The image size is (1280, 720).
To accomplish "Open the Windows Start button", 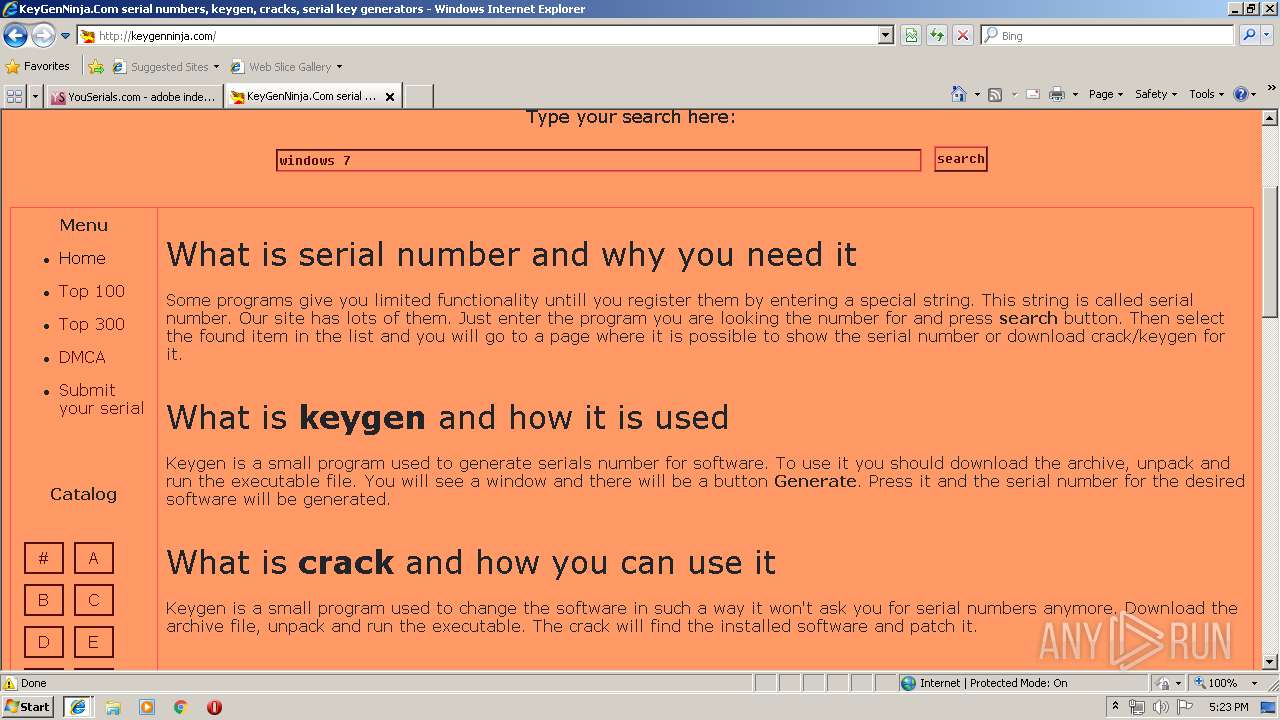I will click(27, 706).
